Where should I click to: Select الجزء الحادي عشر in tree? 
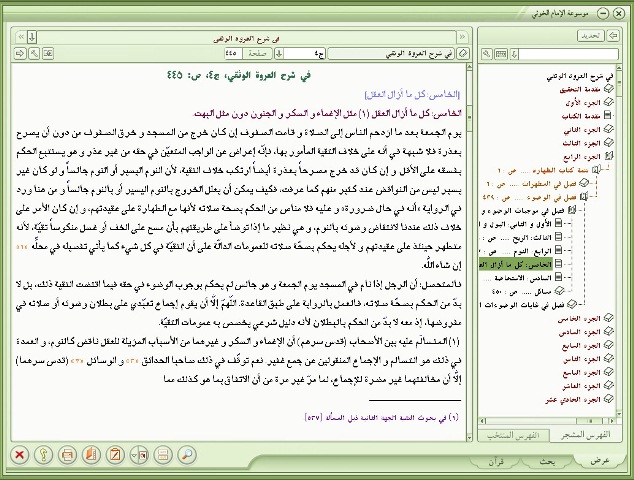pos(573,400)
